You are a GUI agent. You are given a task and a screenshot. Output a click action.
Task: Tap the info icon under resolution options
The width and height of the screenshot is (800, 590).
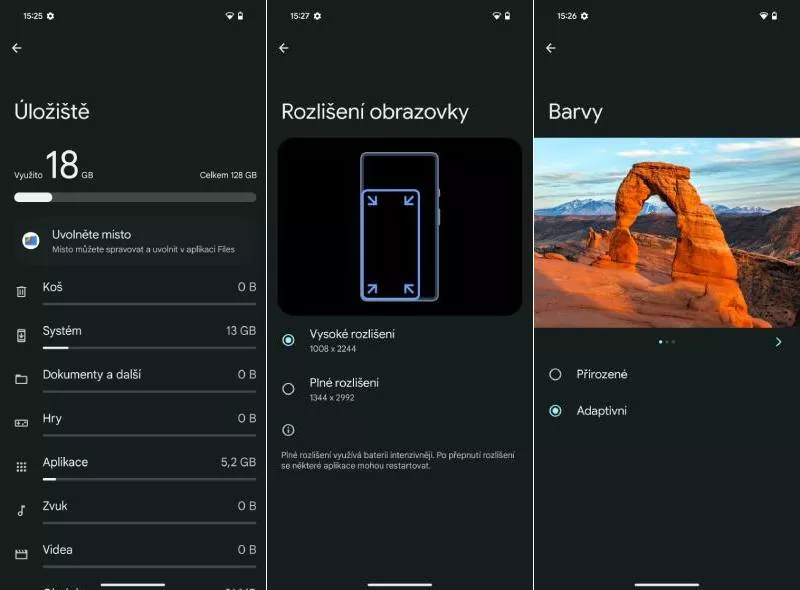[288, 430]
